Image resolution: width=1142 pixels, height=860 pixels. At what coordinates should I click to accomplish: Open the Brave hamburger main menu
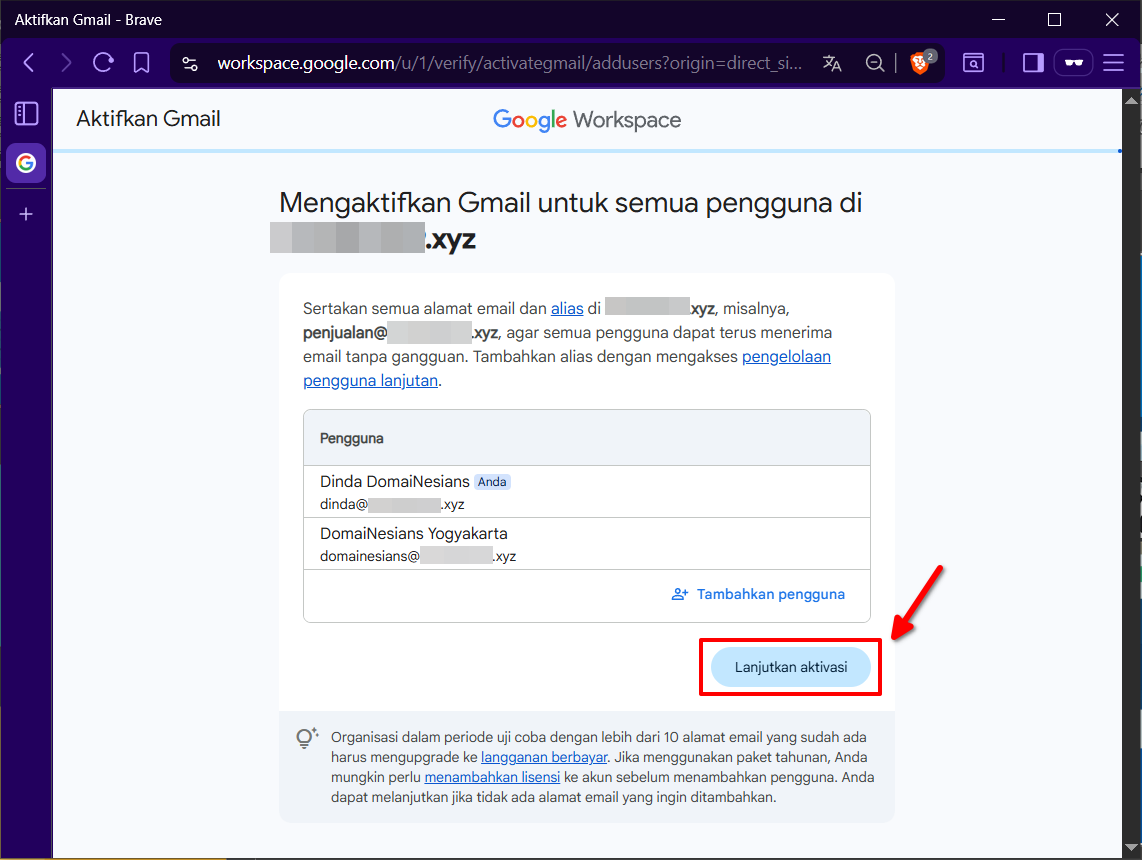tap(1114, 63)
